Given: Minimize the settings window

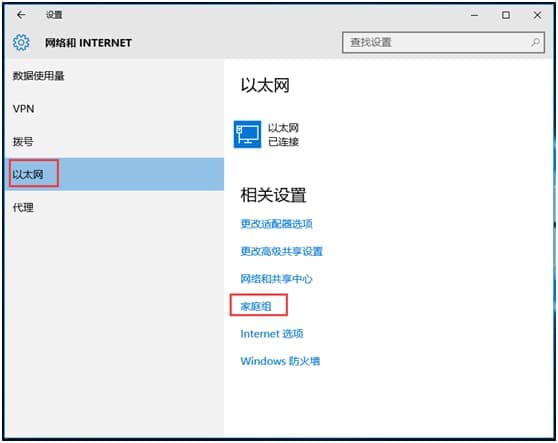Looking at the screenshot, I should point(474,15).
